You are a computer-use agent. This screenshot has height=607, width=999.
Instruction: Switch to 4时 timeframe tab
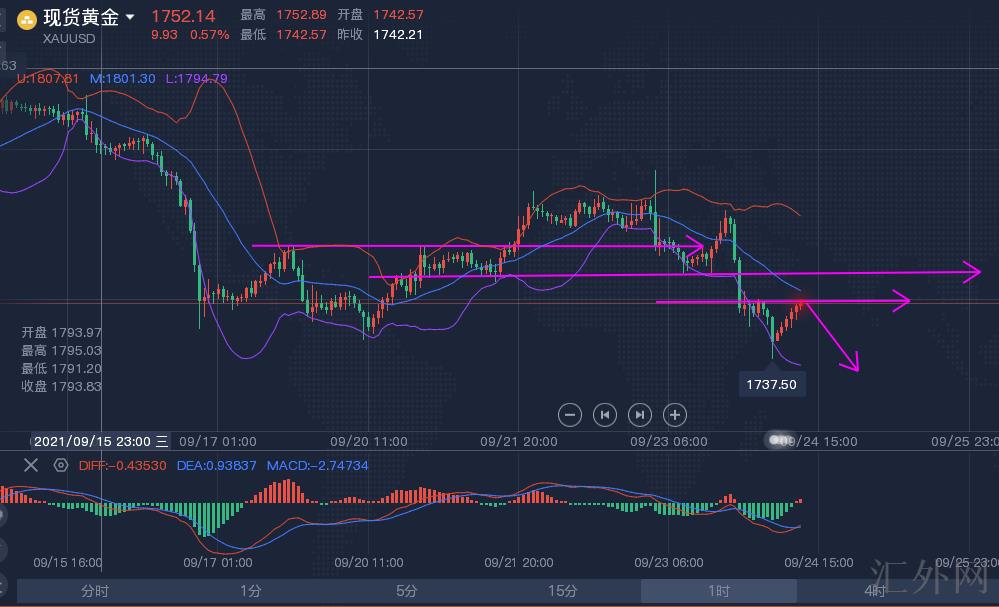[875, 591]
